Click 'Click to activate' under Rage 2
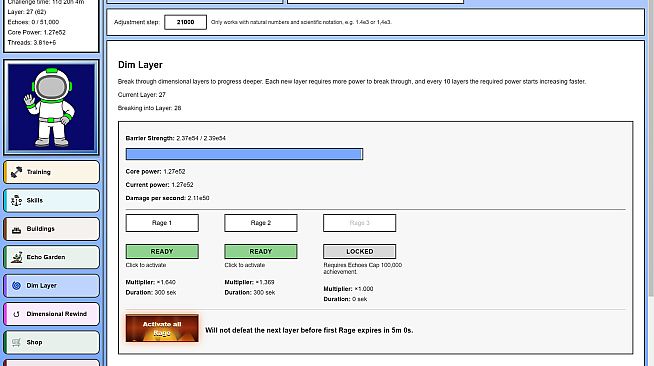 (245, 265)
